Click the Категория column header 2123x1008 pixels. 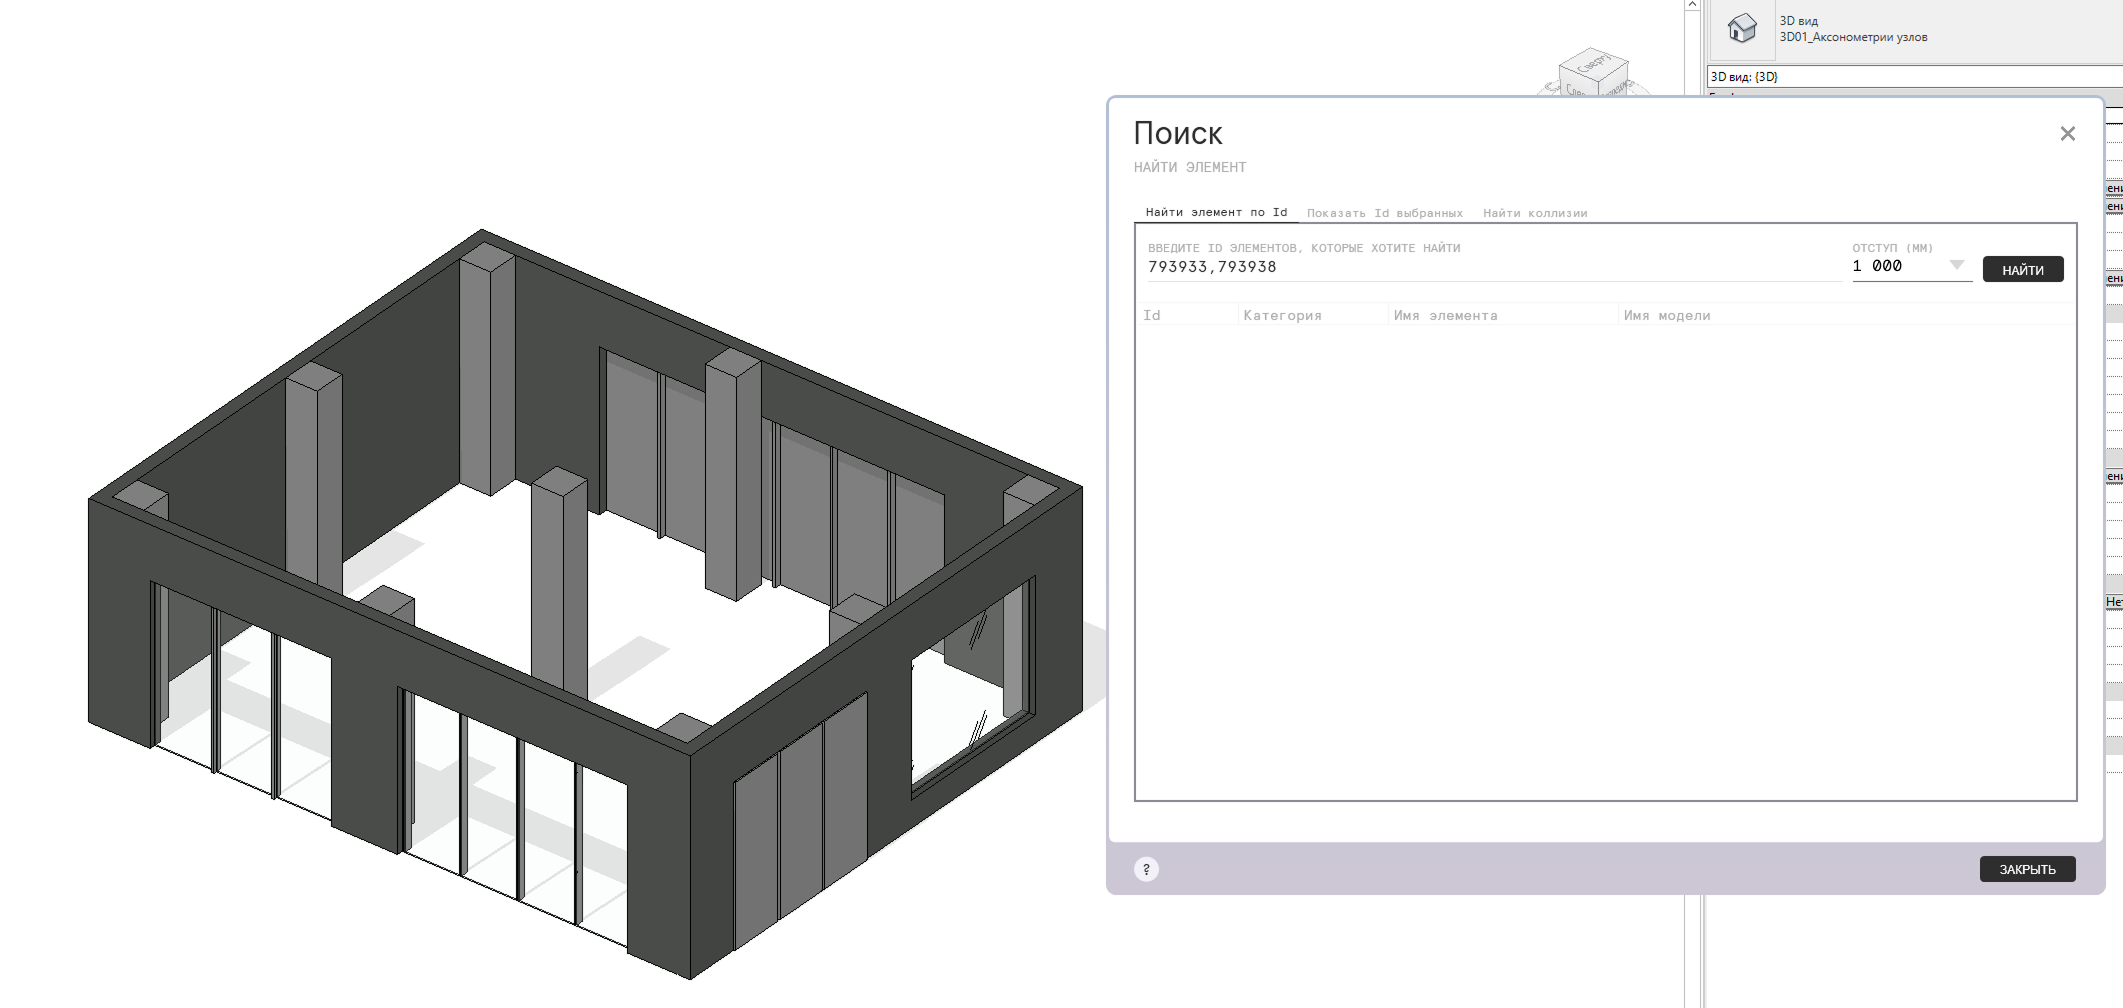(1282, 315)
